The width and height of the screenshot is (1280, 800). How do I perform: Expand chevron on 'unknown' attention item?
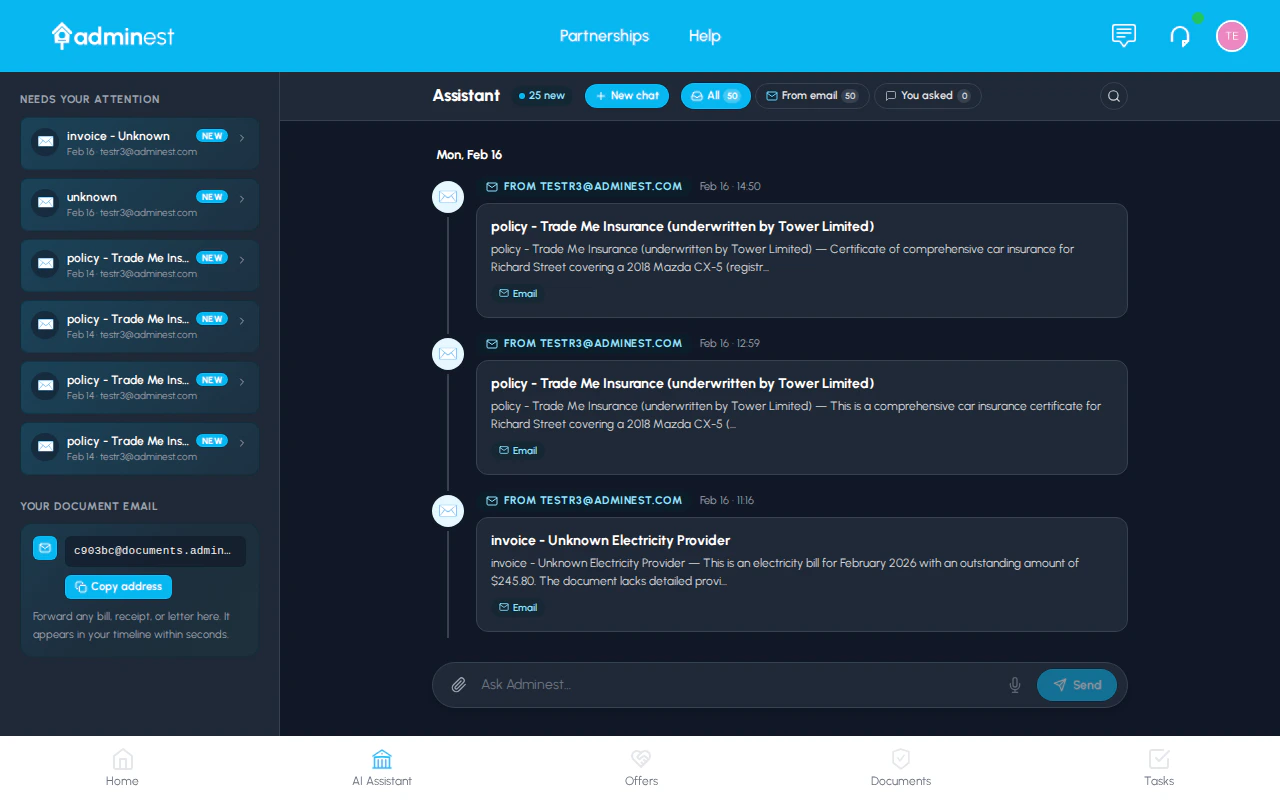[x=242, y=199]
